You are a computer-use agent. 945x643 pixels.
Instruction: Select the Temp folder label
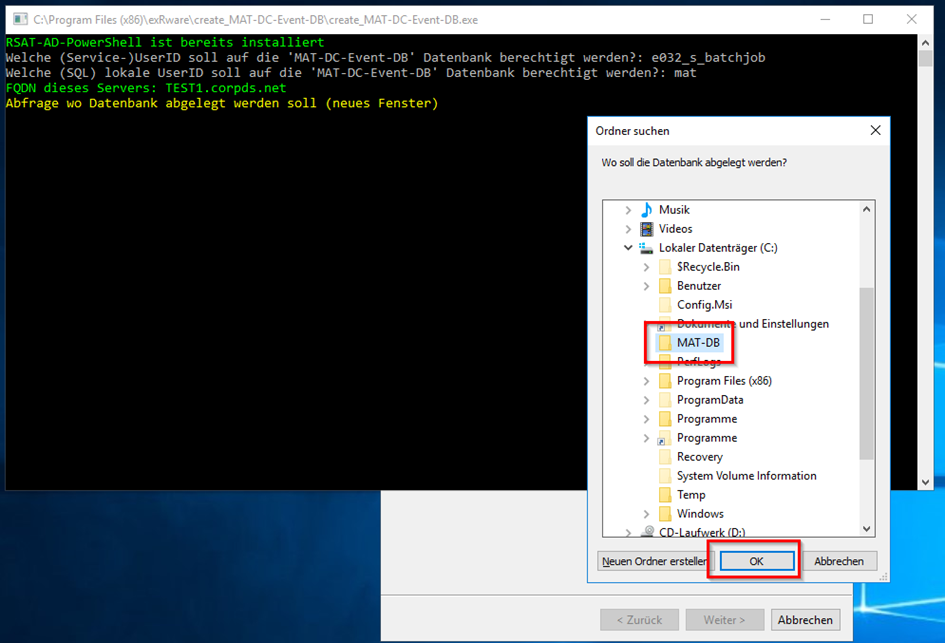pos(691,495)
